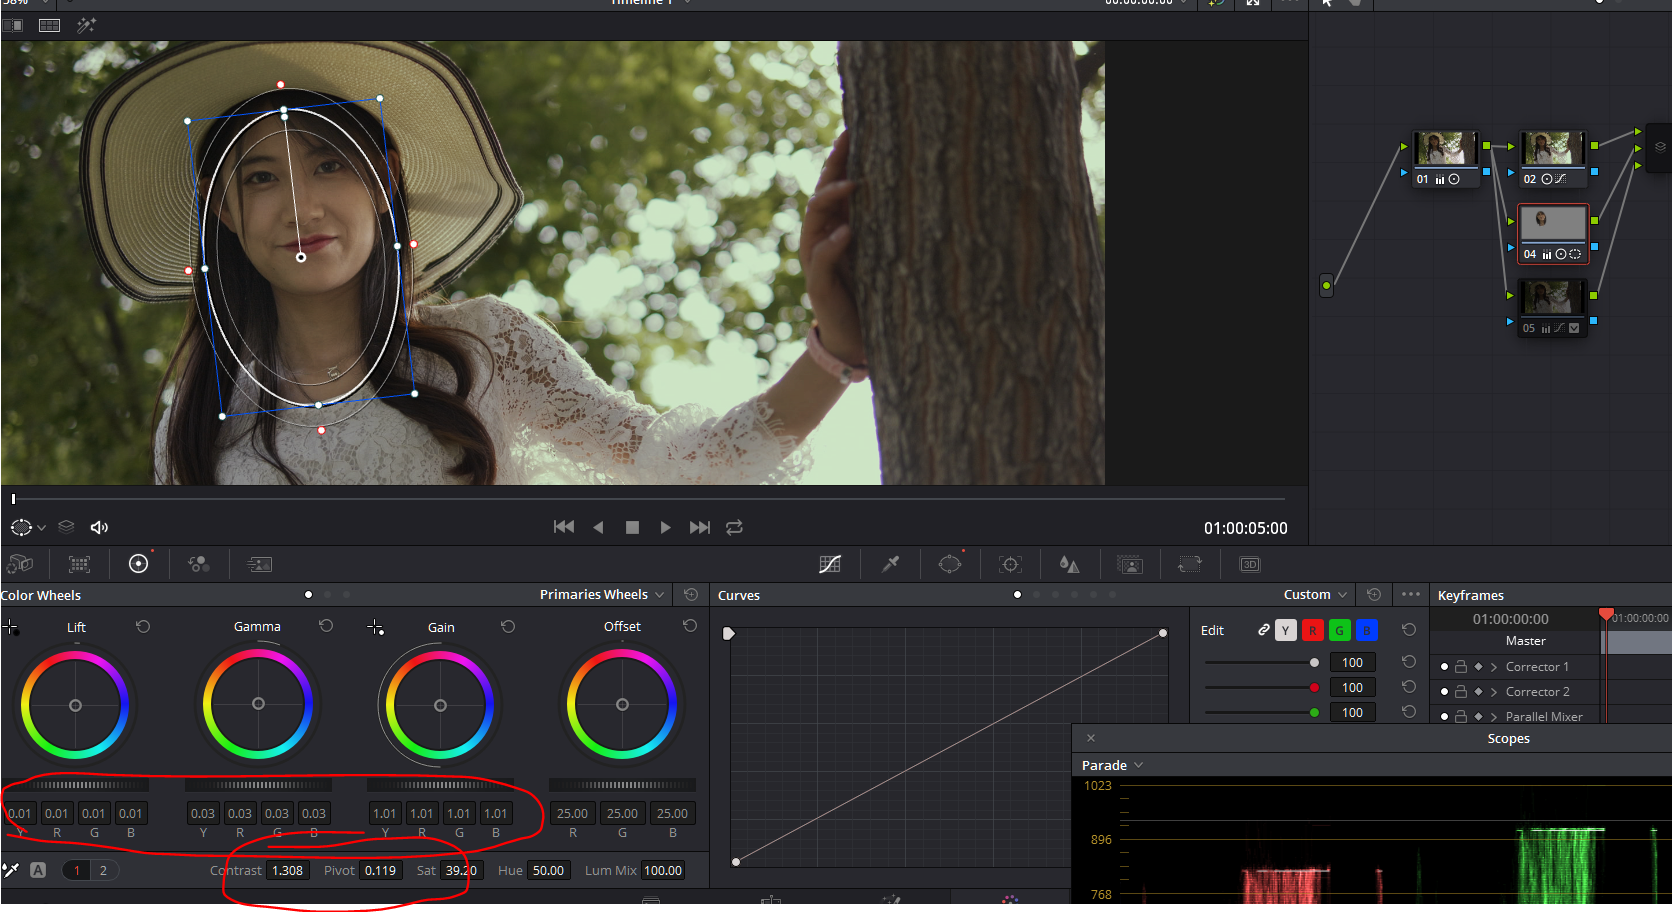The width and height of the screenshot is (1672, 912).
Task: Pick white point with Gain picker
Action: coord(376,627)
